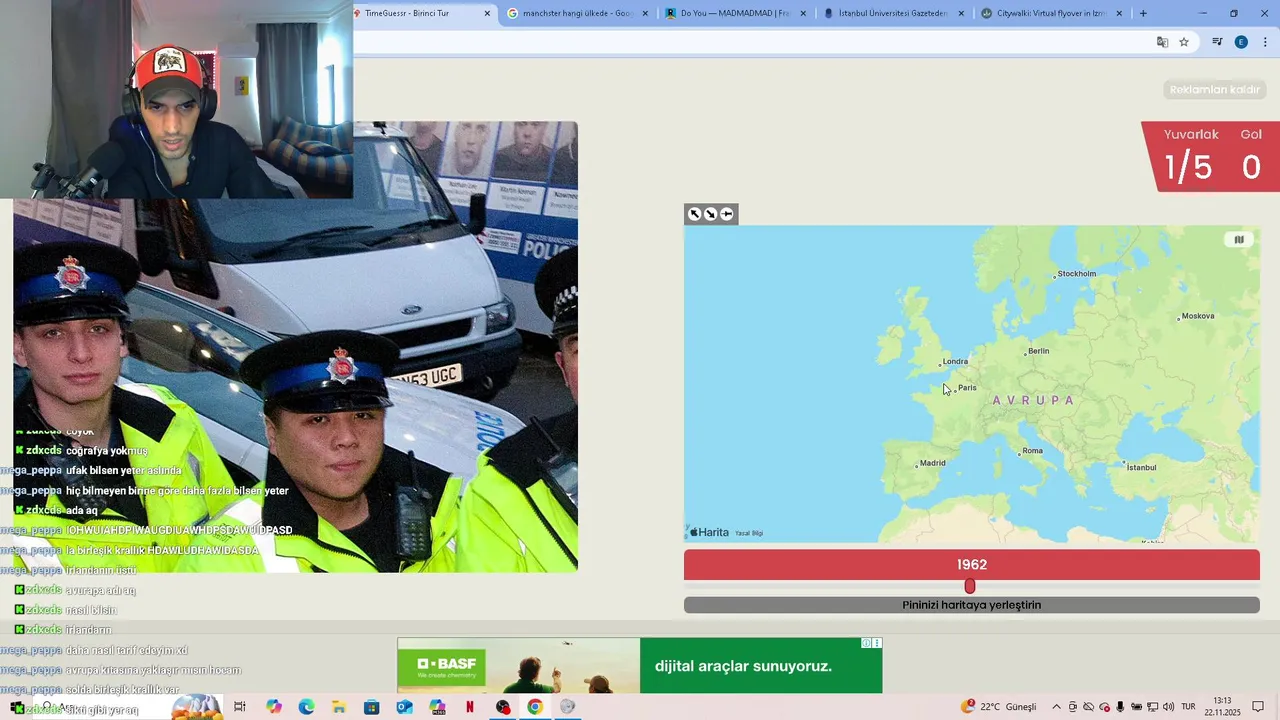This screenshot has height=720, width=1280.
Task: Open the BASF advertisement banner
Action: (x=640, y=666)
